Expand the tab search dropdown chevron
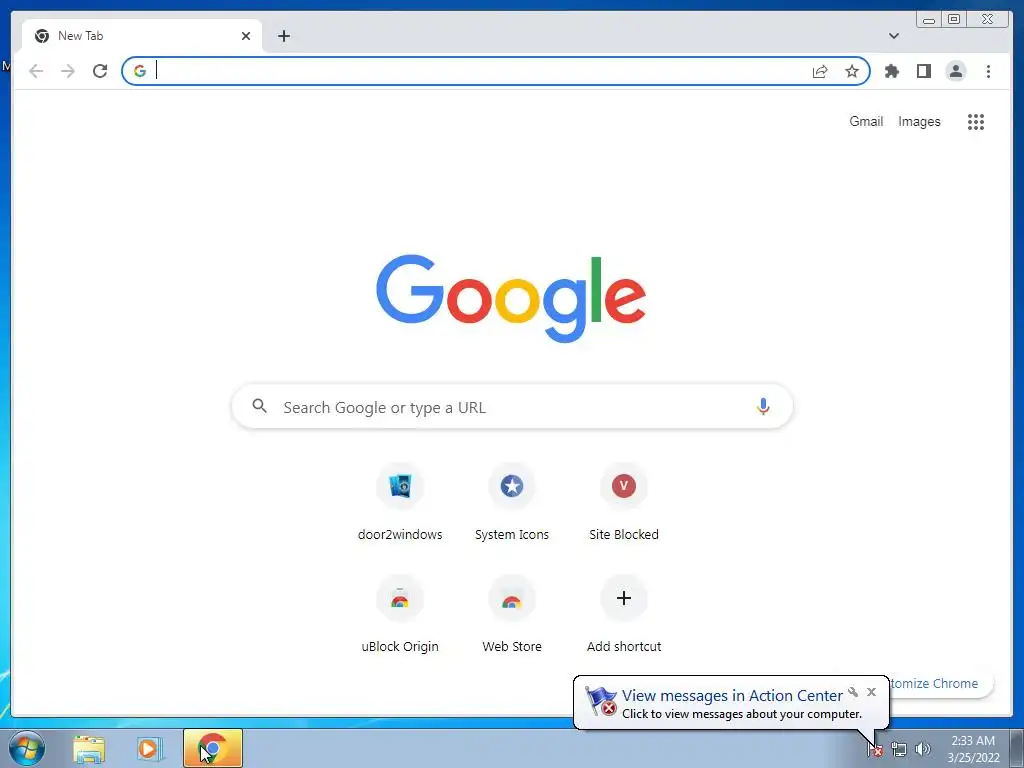This screenshot has width=1024, height=768. point(893,36)
